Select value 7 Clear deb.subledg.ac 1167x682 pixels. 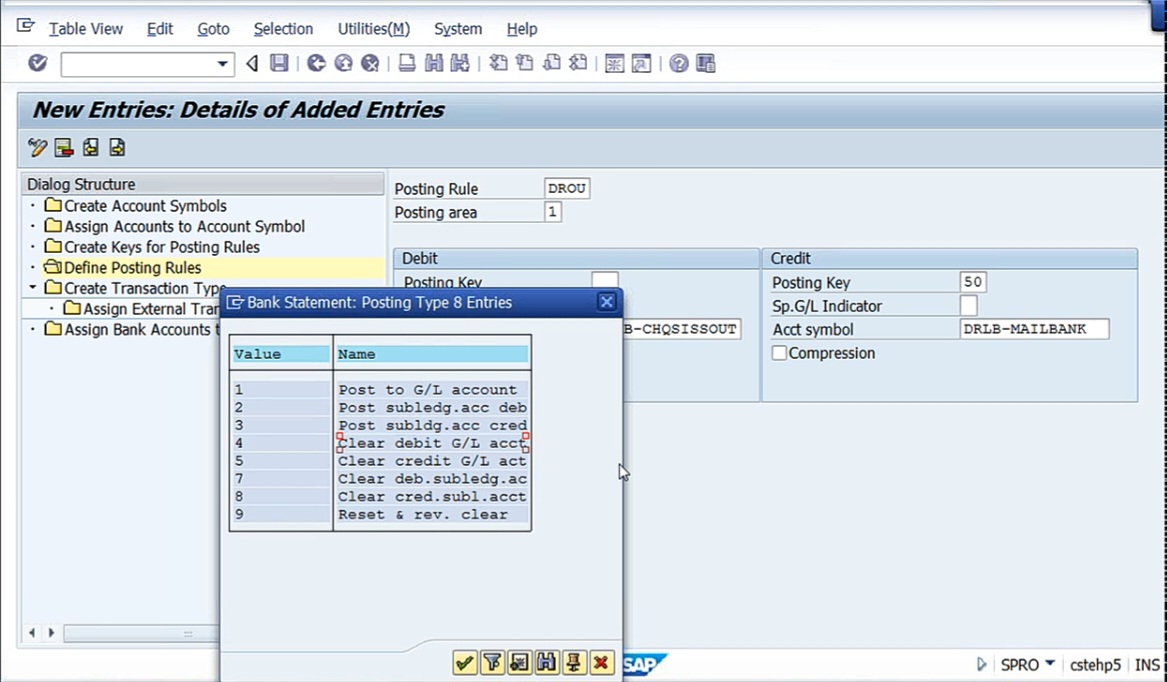[x=380, y=479]
